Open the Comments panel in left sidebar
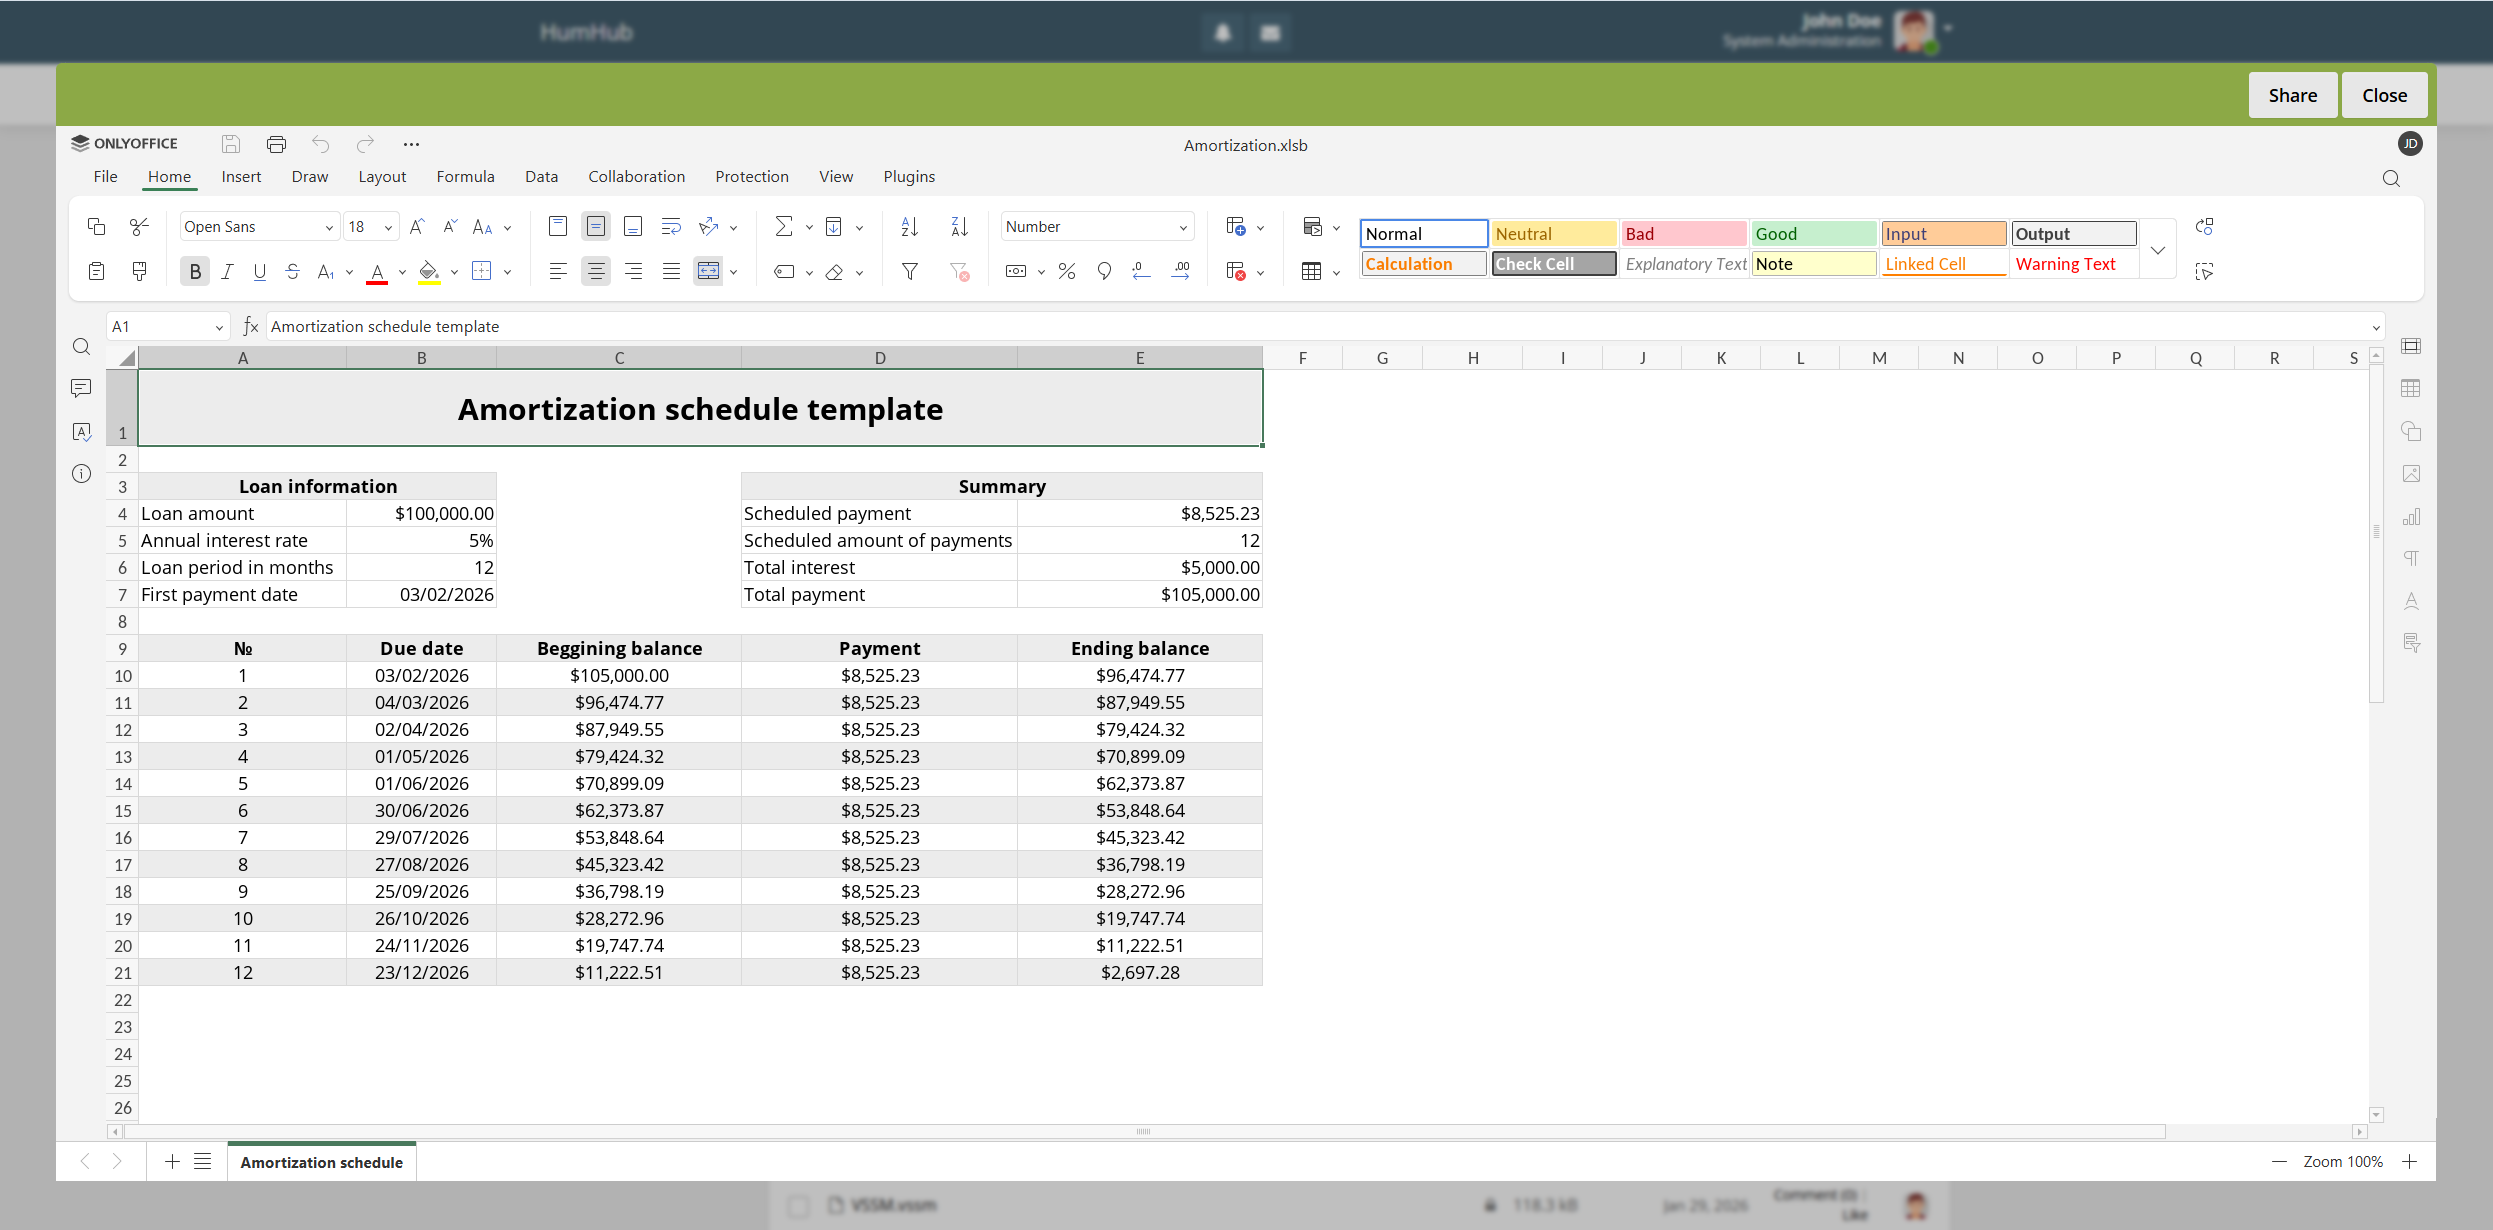The width and height of the screenshot is (2493, 1230). coord(81,389)
